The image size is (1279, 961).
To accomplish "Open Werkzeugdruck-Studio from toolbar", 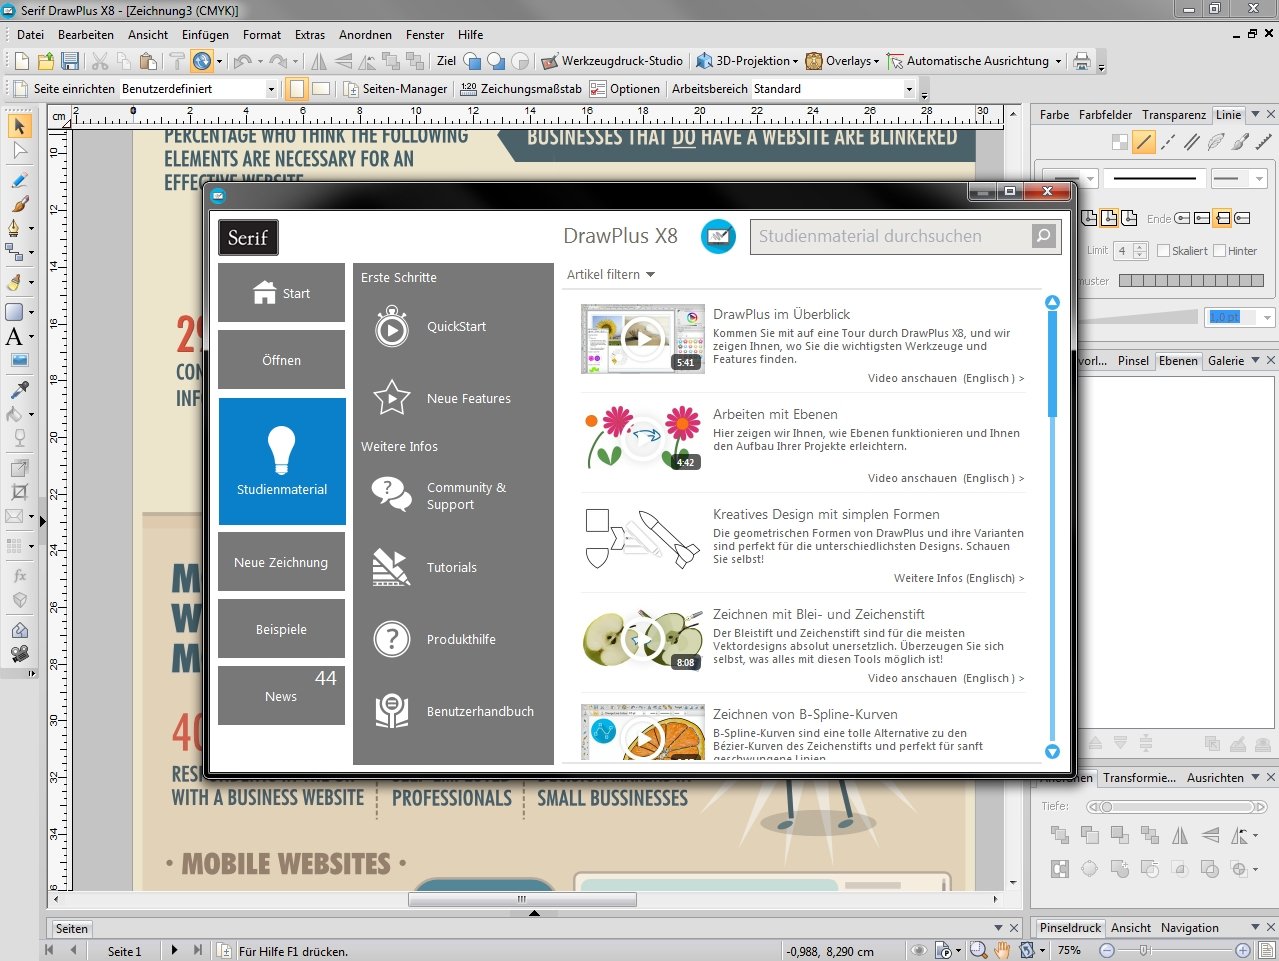I will click(x=611, y=61).
